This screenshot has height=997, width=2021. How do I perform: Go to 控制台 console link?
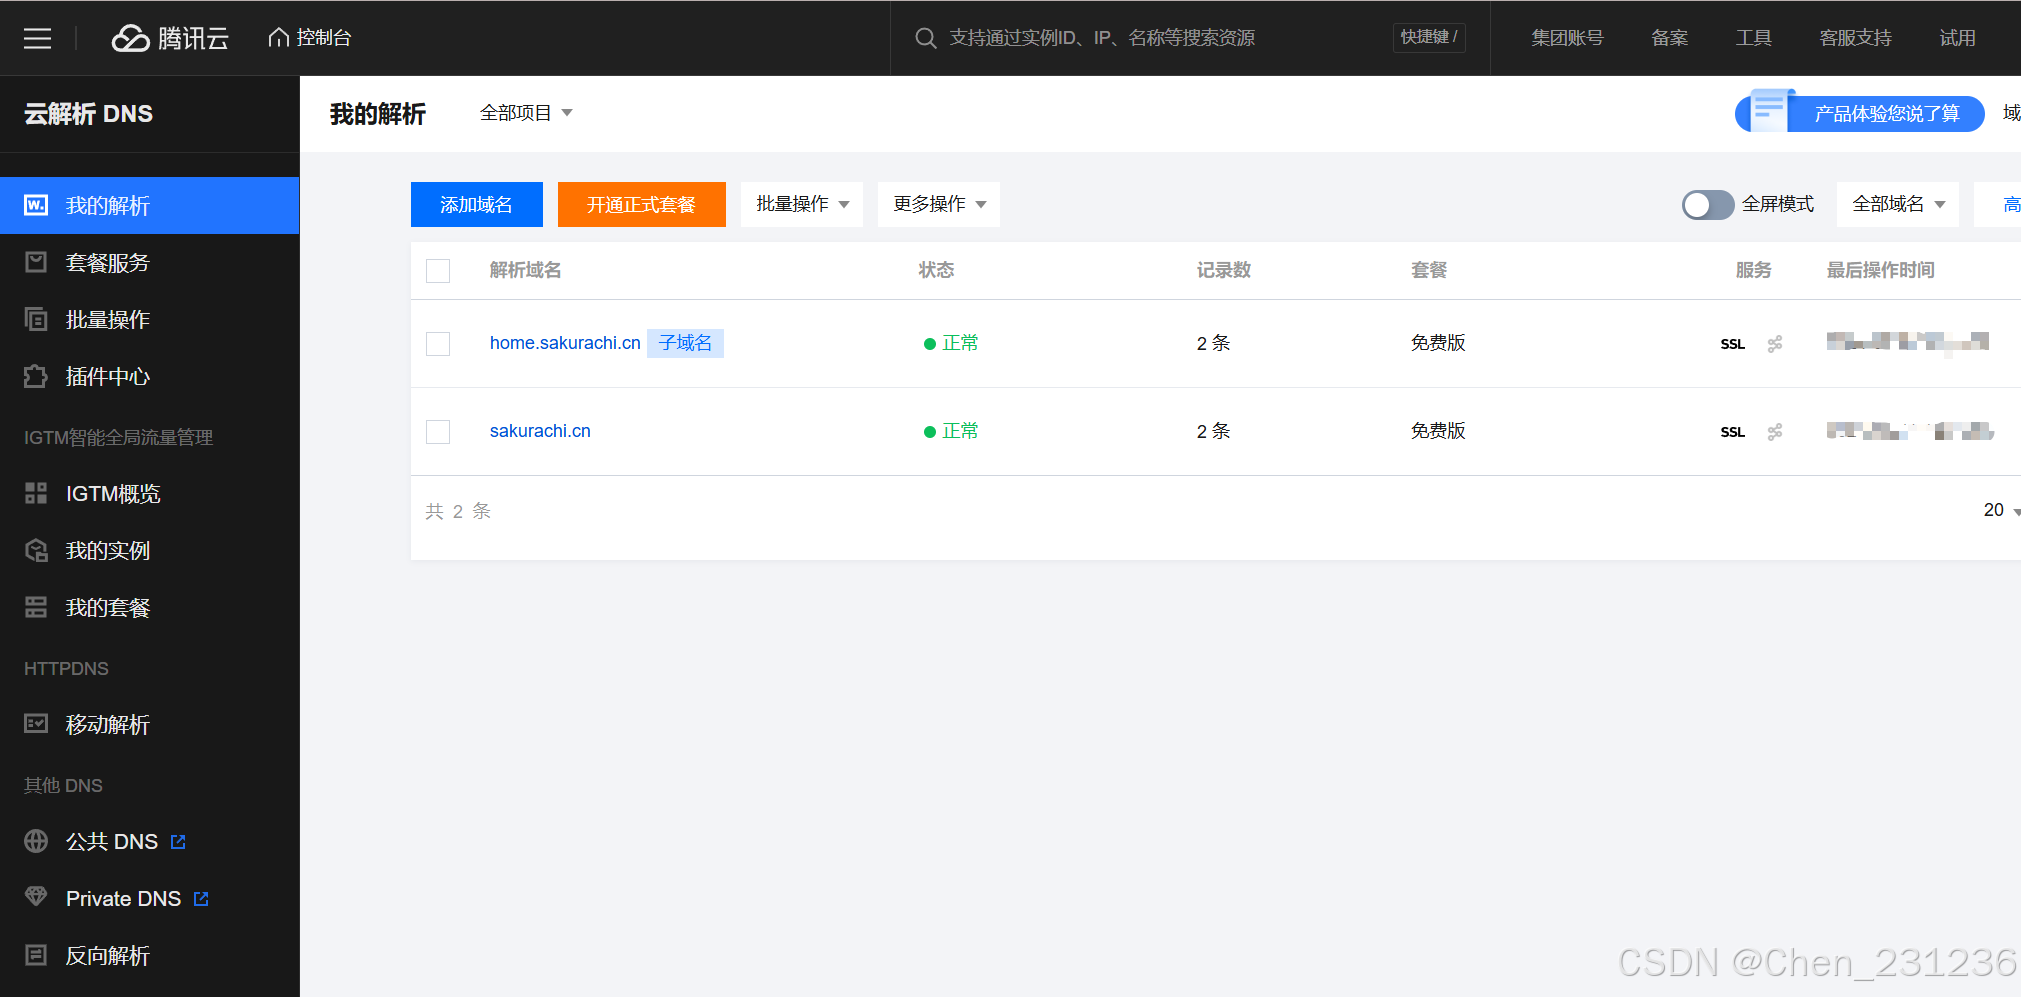click(x=310, y=37)
